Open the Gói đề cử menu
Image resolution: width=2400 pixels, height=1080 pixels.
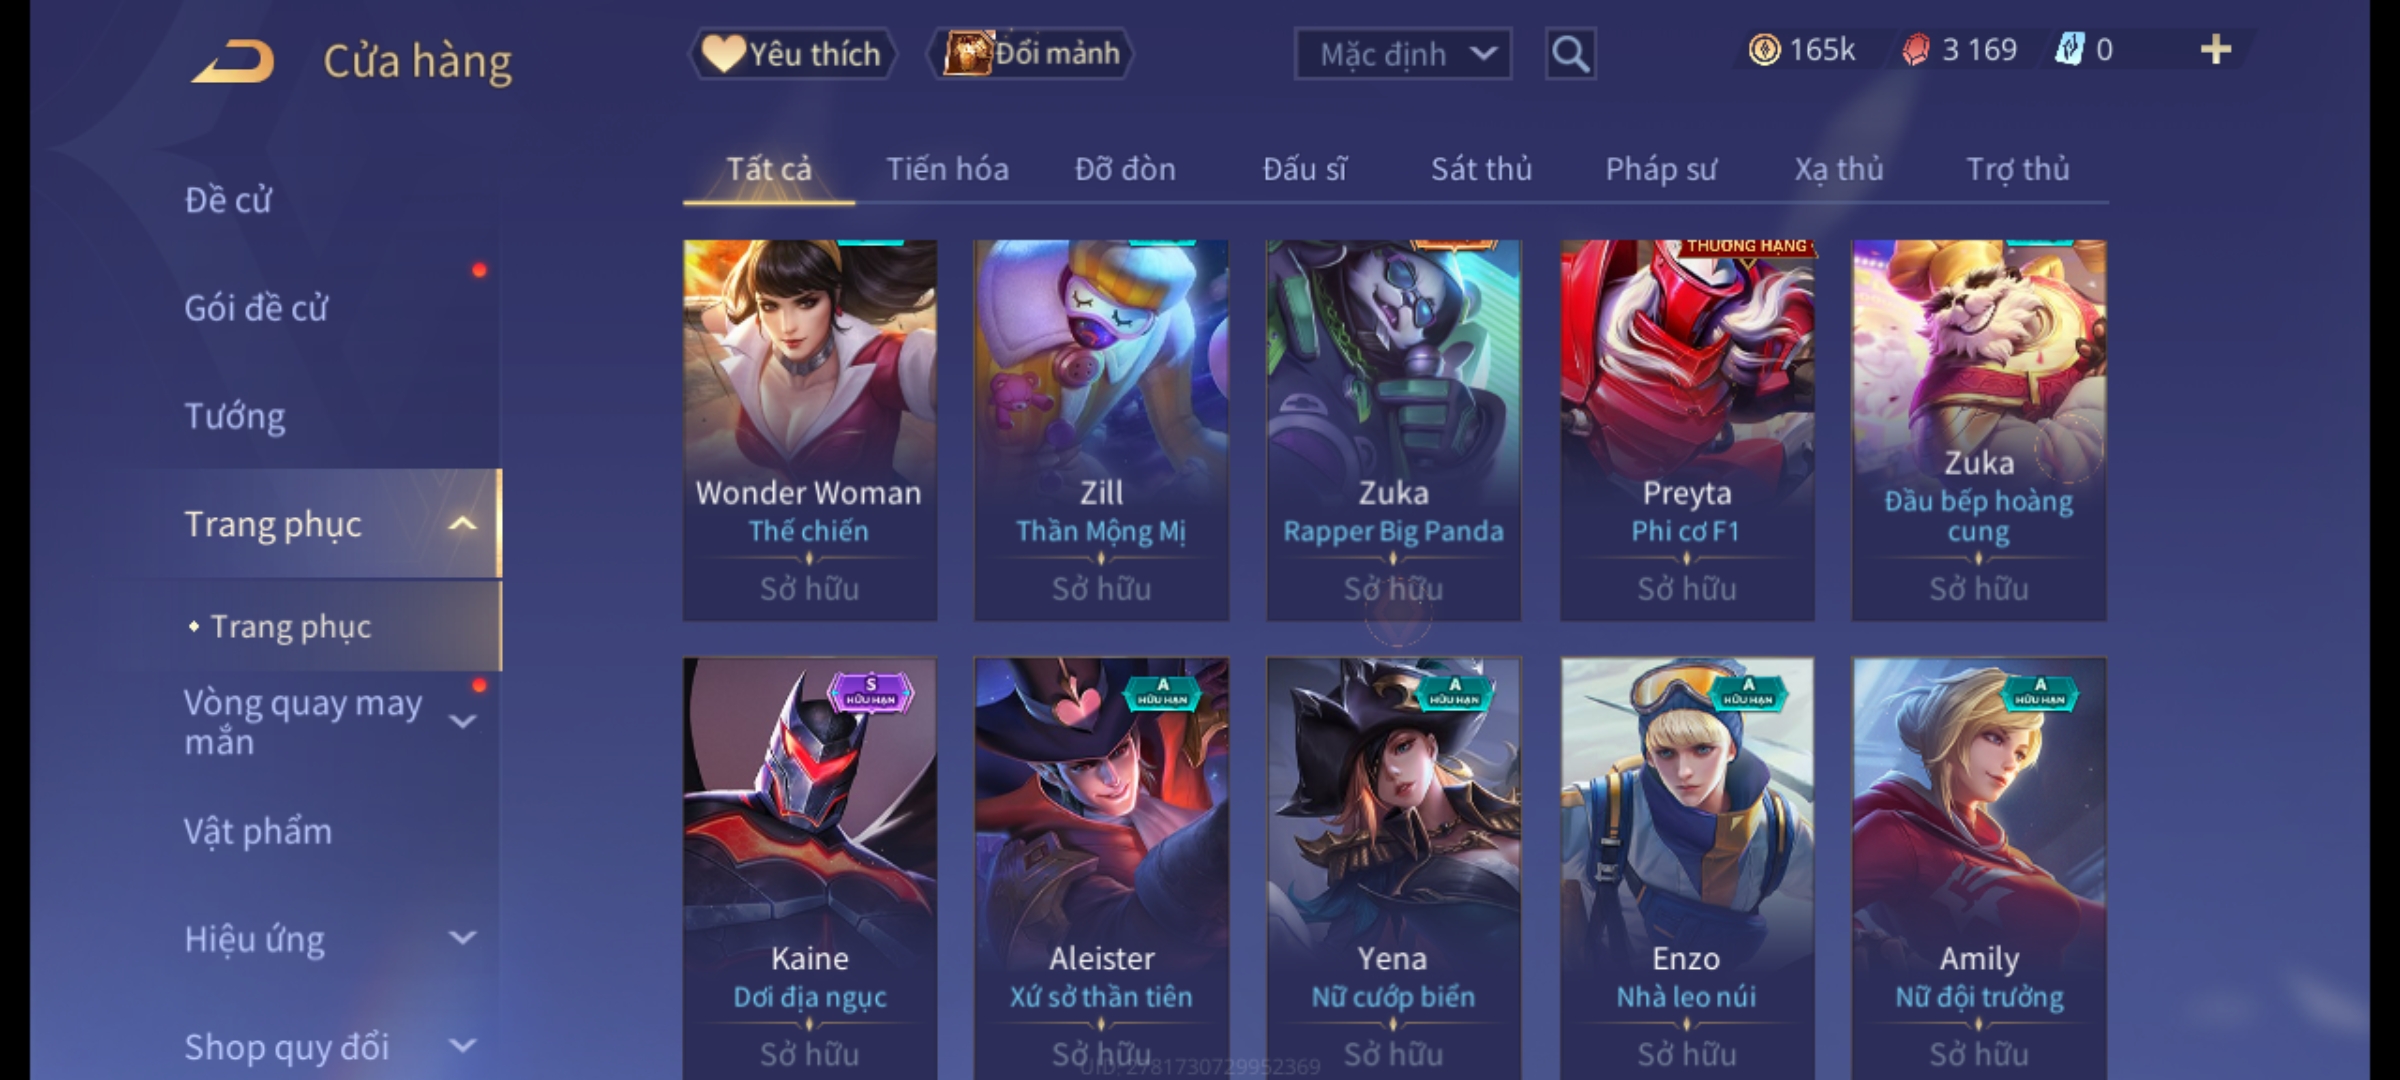click(256, 308)
